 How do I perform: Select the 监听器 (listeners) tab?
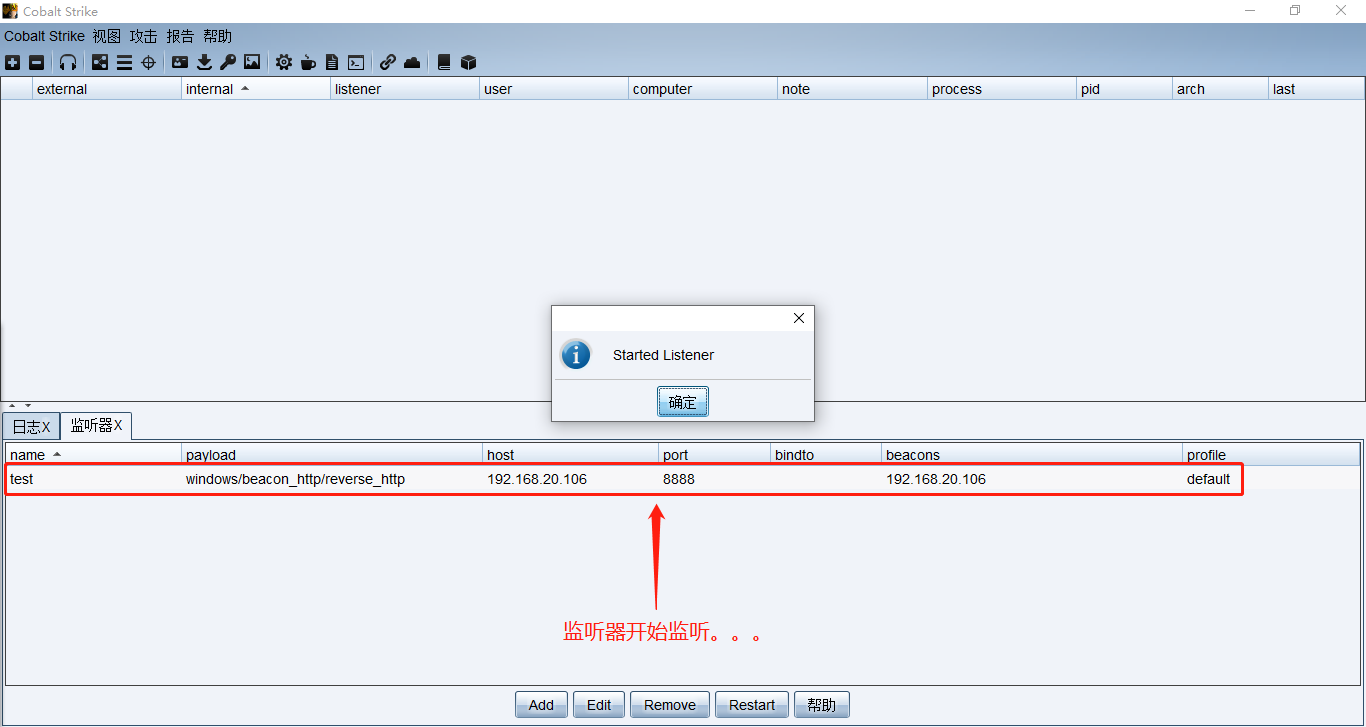tap(96, 425)
